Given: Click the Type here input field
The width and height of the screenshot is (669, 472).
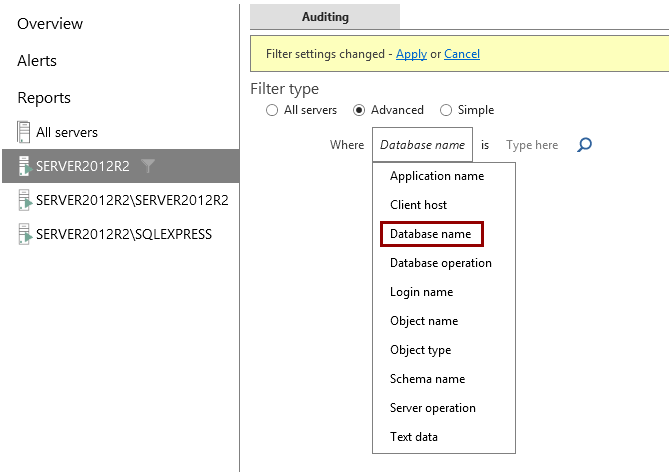Looking at the screenshot, I should 532,145.
